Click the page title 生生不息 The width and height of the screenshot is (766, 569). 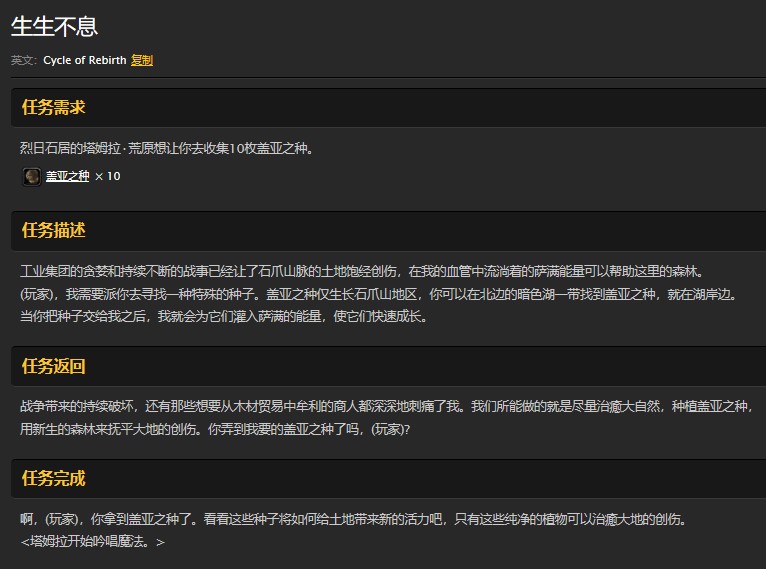55,27
